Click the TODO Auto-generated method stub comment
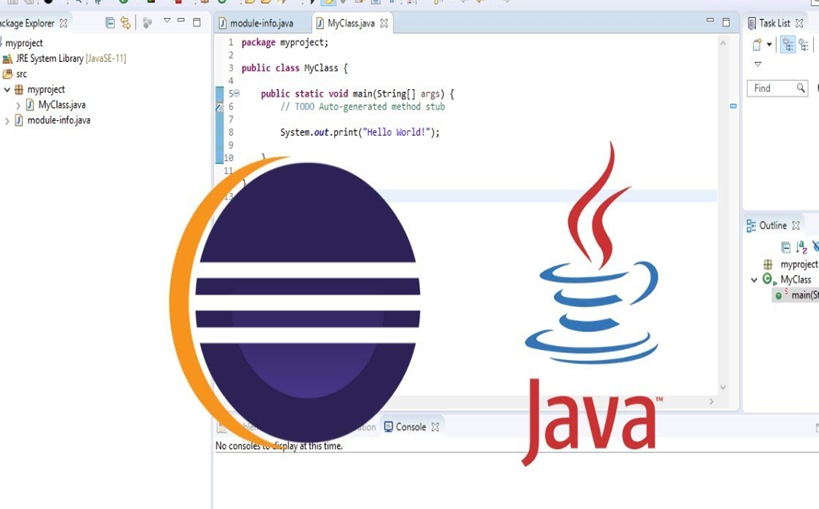819x509 pixels. pyautogui.click(x=362, y=107)
